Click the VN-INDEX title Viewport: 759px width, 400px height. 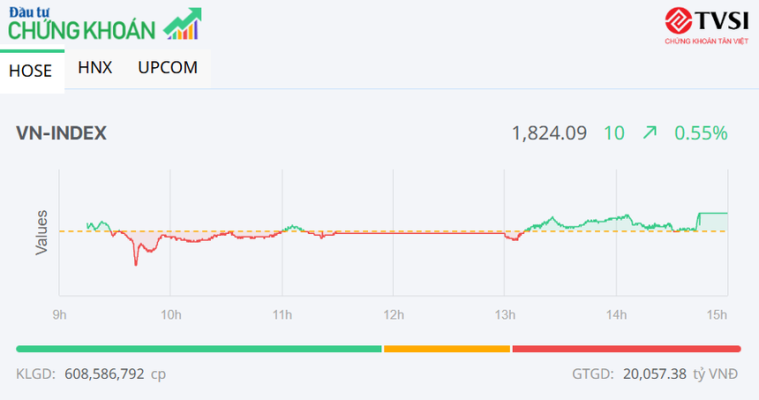tap(61, 133)
